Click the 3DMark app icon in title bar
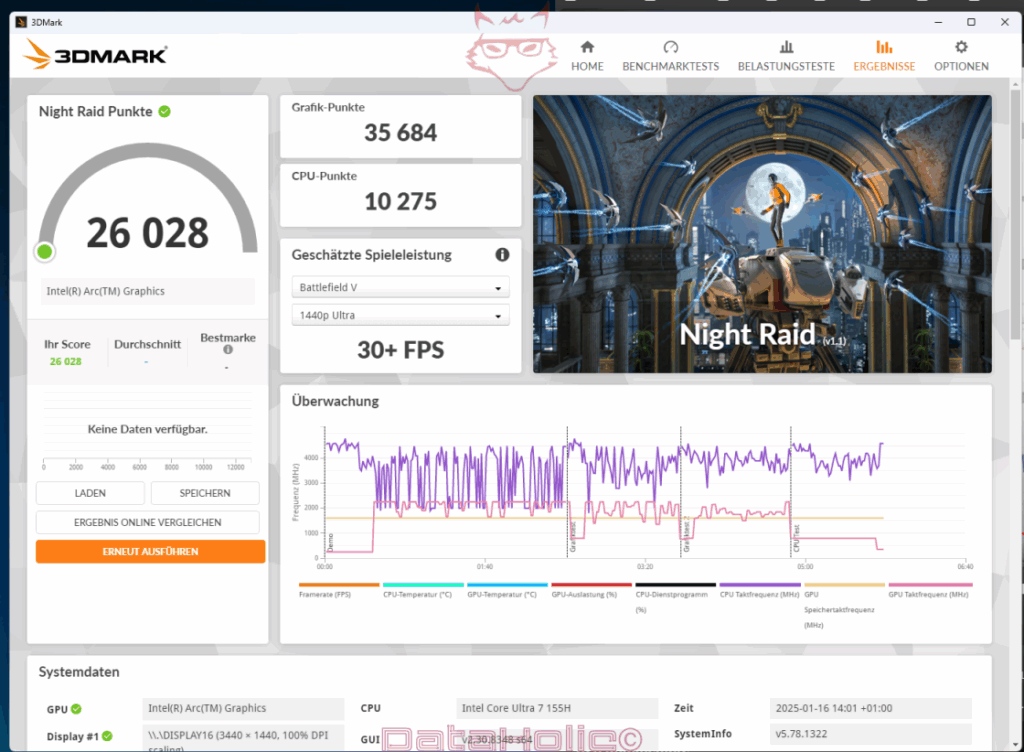The image size is (1024, 752). 21,22
